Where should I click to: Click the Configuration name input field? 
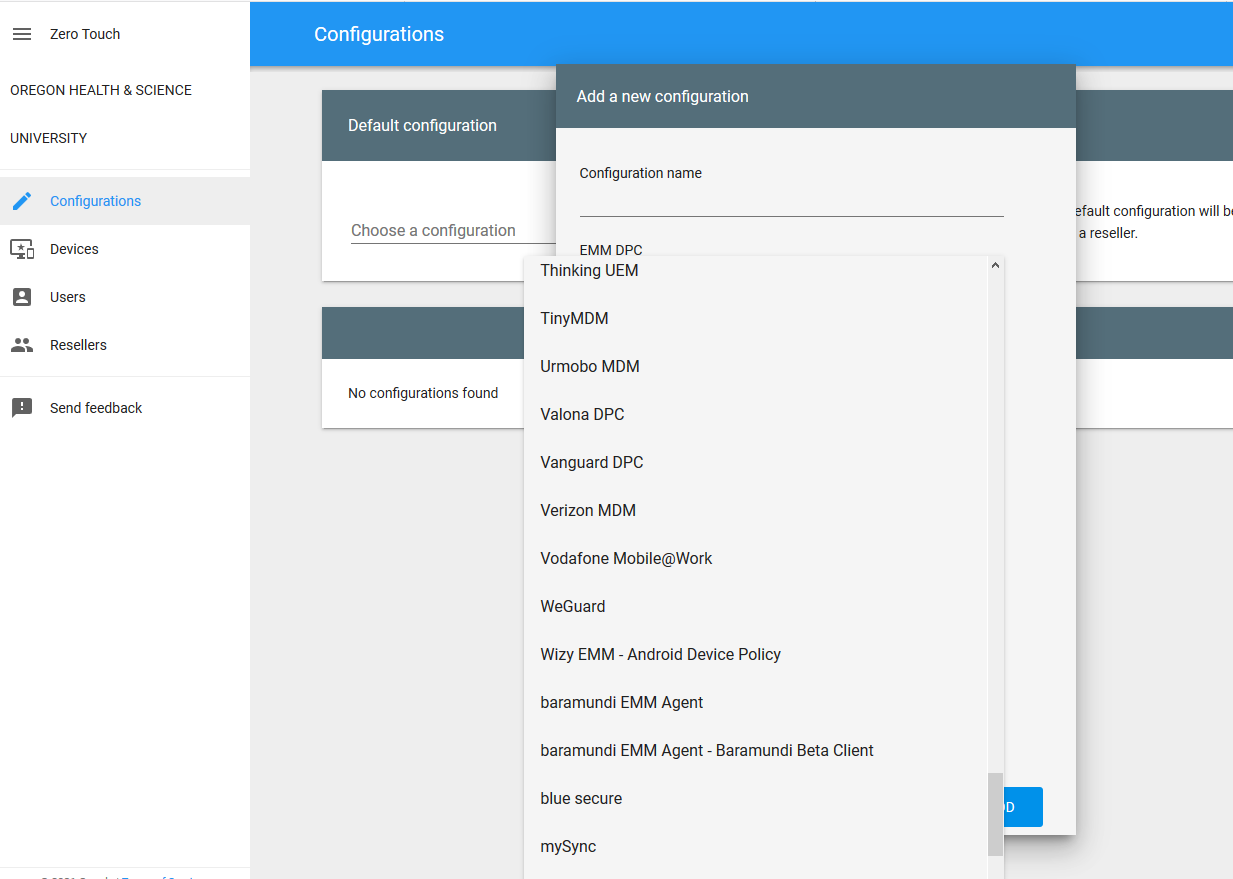[791, 201]
